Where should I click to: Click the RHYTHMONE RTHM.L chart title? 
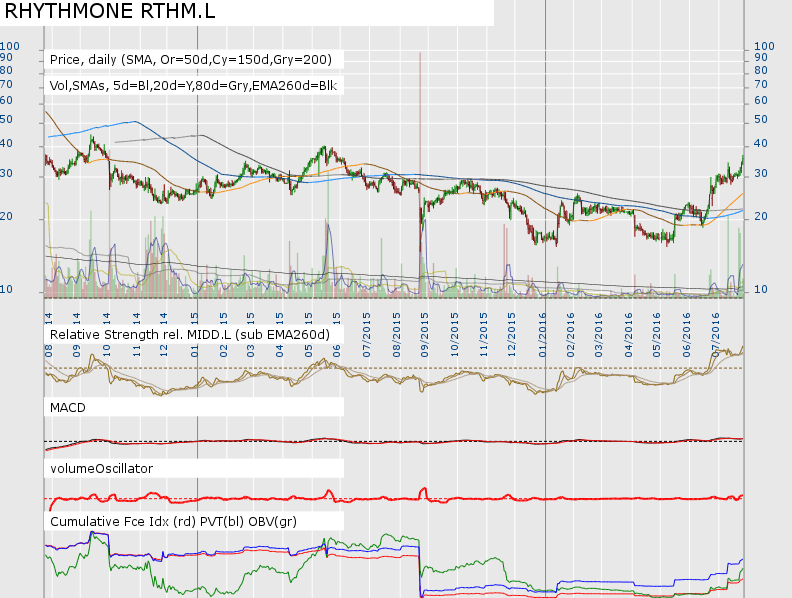click(109, 12)
